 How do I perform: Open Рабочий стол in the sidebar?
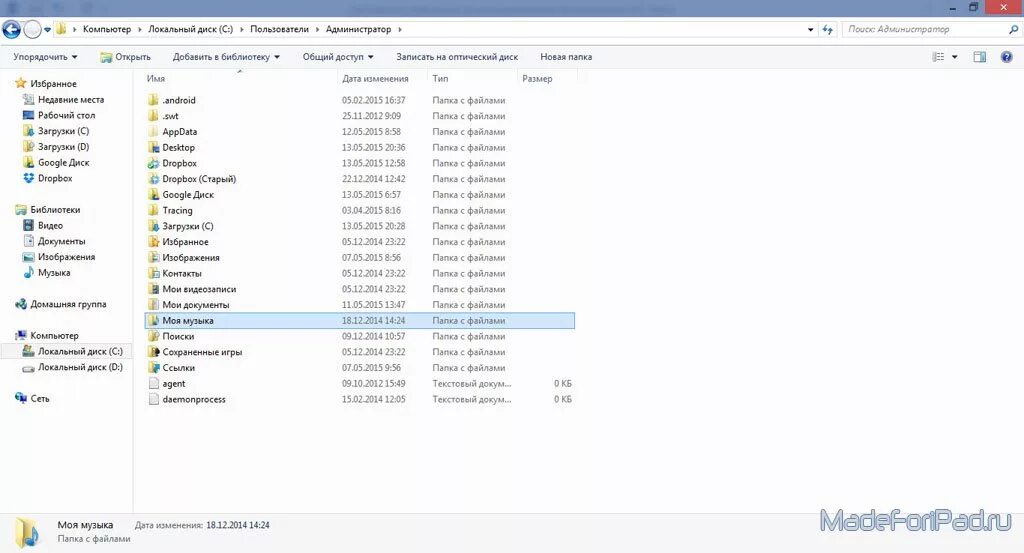59,115
